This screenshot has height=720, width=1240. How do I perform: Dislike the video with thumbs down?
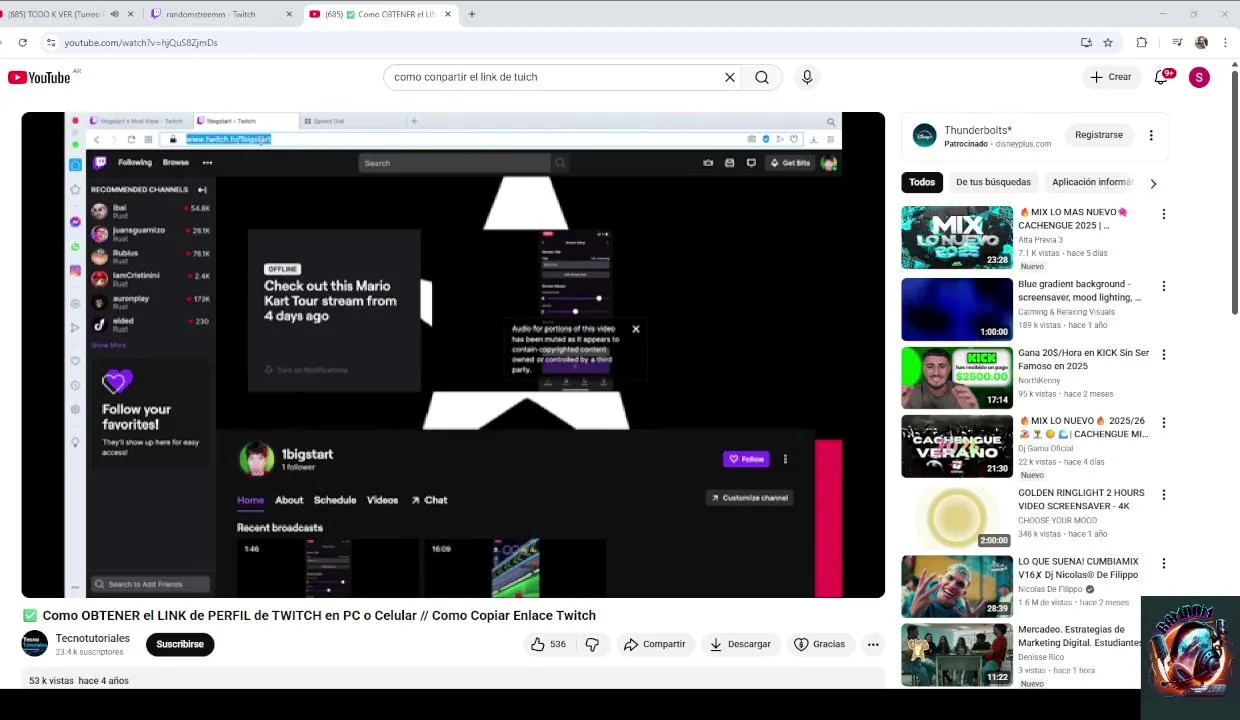click(592, 644)
